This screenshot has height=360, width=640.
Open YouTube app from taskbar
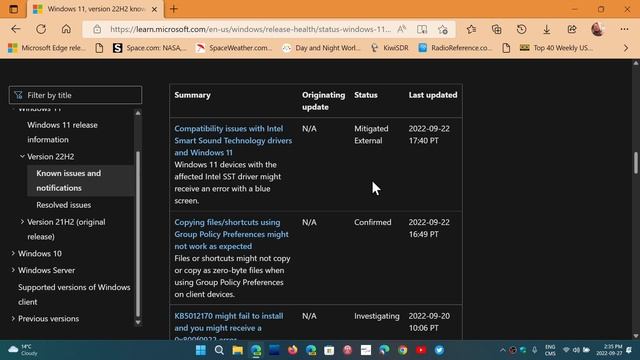click(x=421, y=350)
